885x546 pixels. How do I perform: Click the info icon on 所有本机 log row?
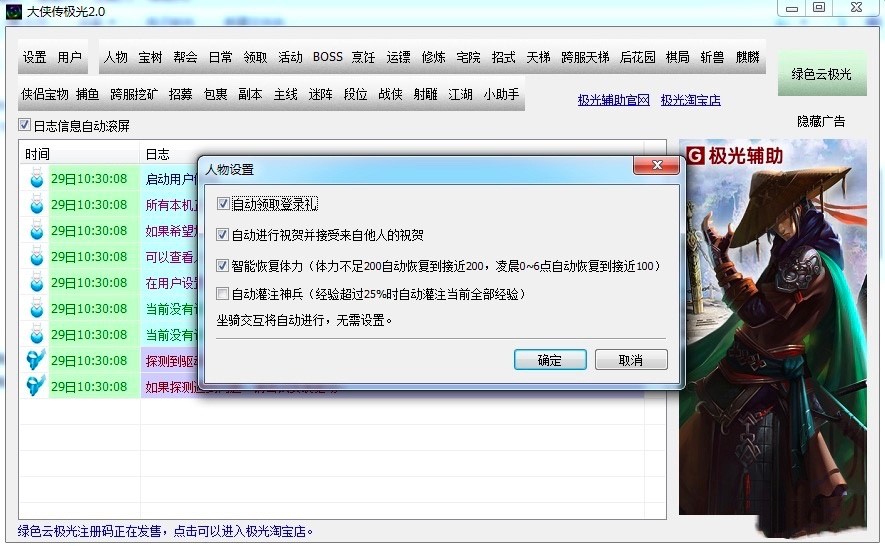pos(37,205)
